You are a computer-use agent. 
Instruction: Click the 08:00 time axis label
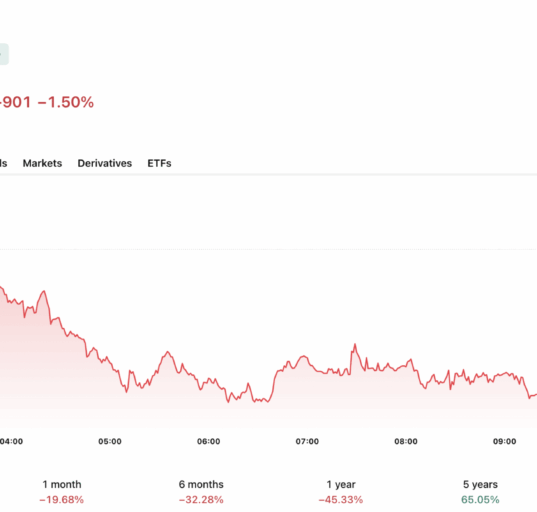pos(406,441)
